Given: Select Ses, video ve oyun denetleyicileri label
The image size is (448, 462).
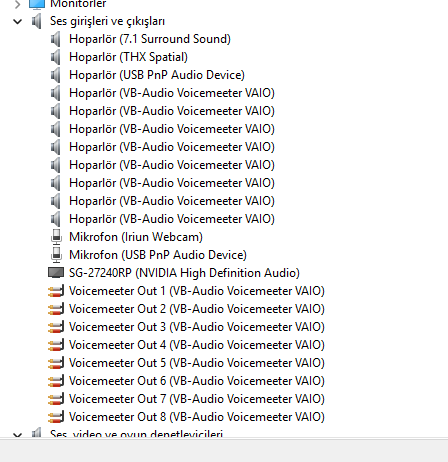Looking at the screenshot, I should click(x=136, y=434).
